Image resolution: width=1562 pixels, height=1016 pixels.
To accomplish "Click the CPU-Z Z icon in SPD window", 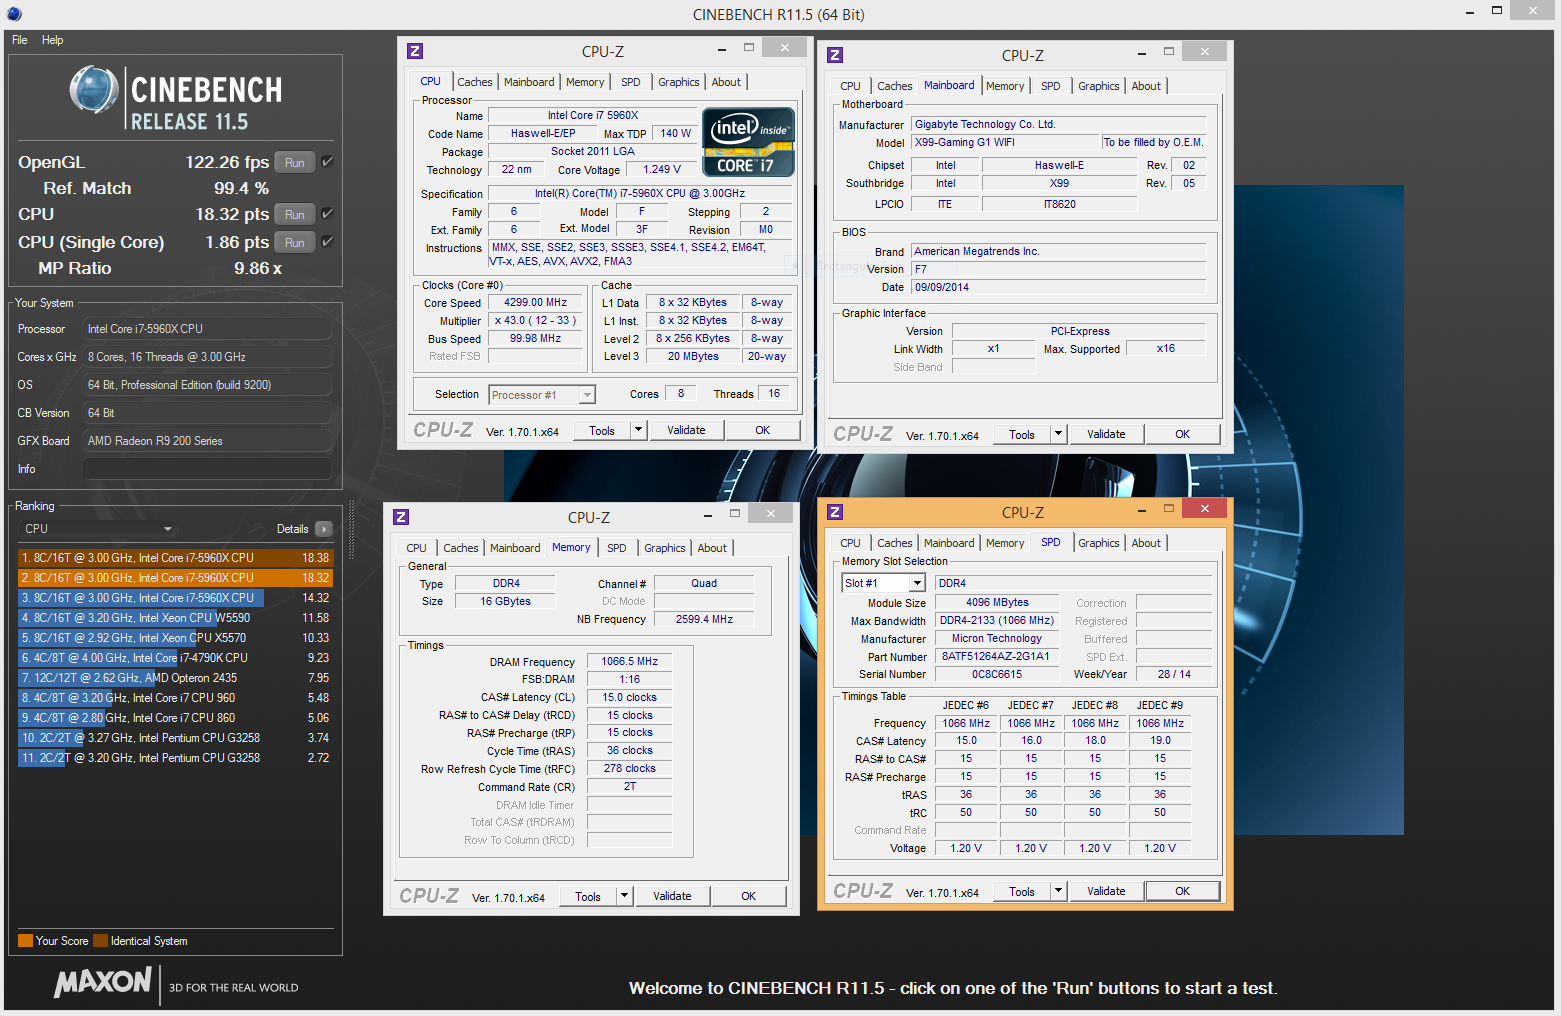I will click(x=835, y=512).
